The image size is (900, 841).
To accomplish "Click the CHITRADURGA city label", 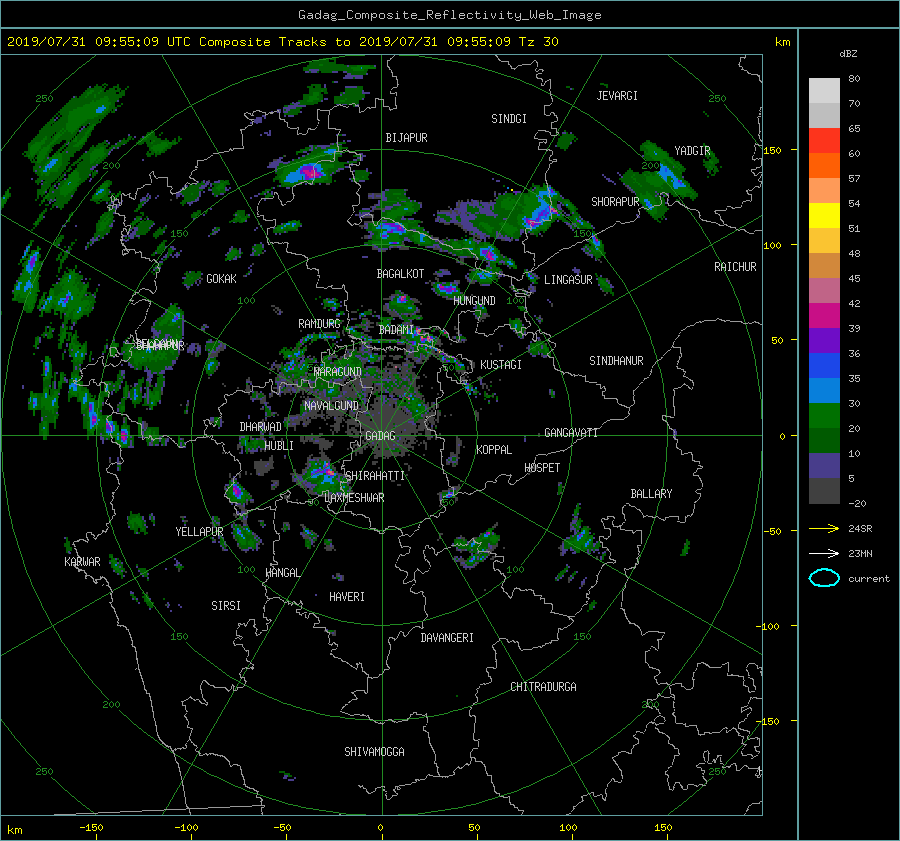I will click(x=544, y=687).
